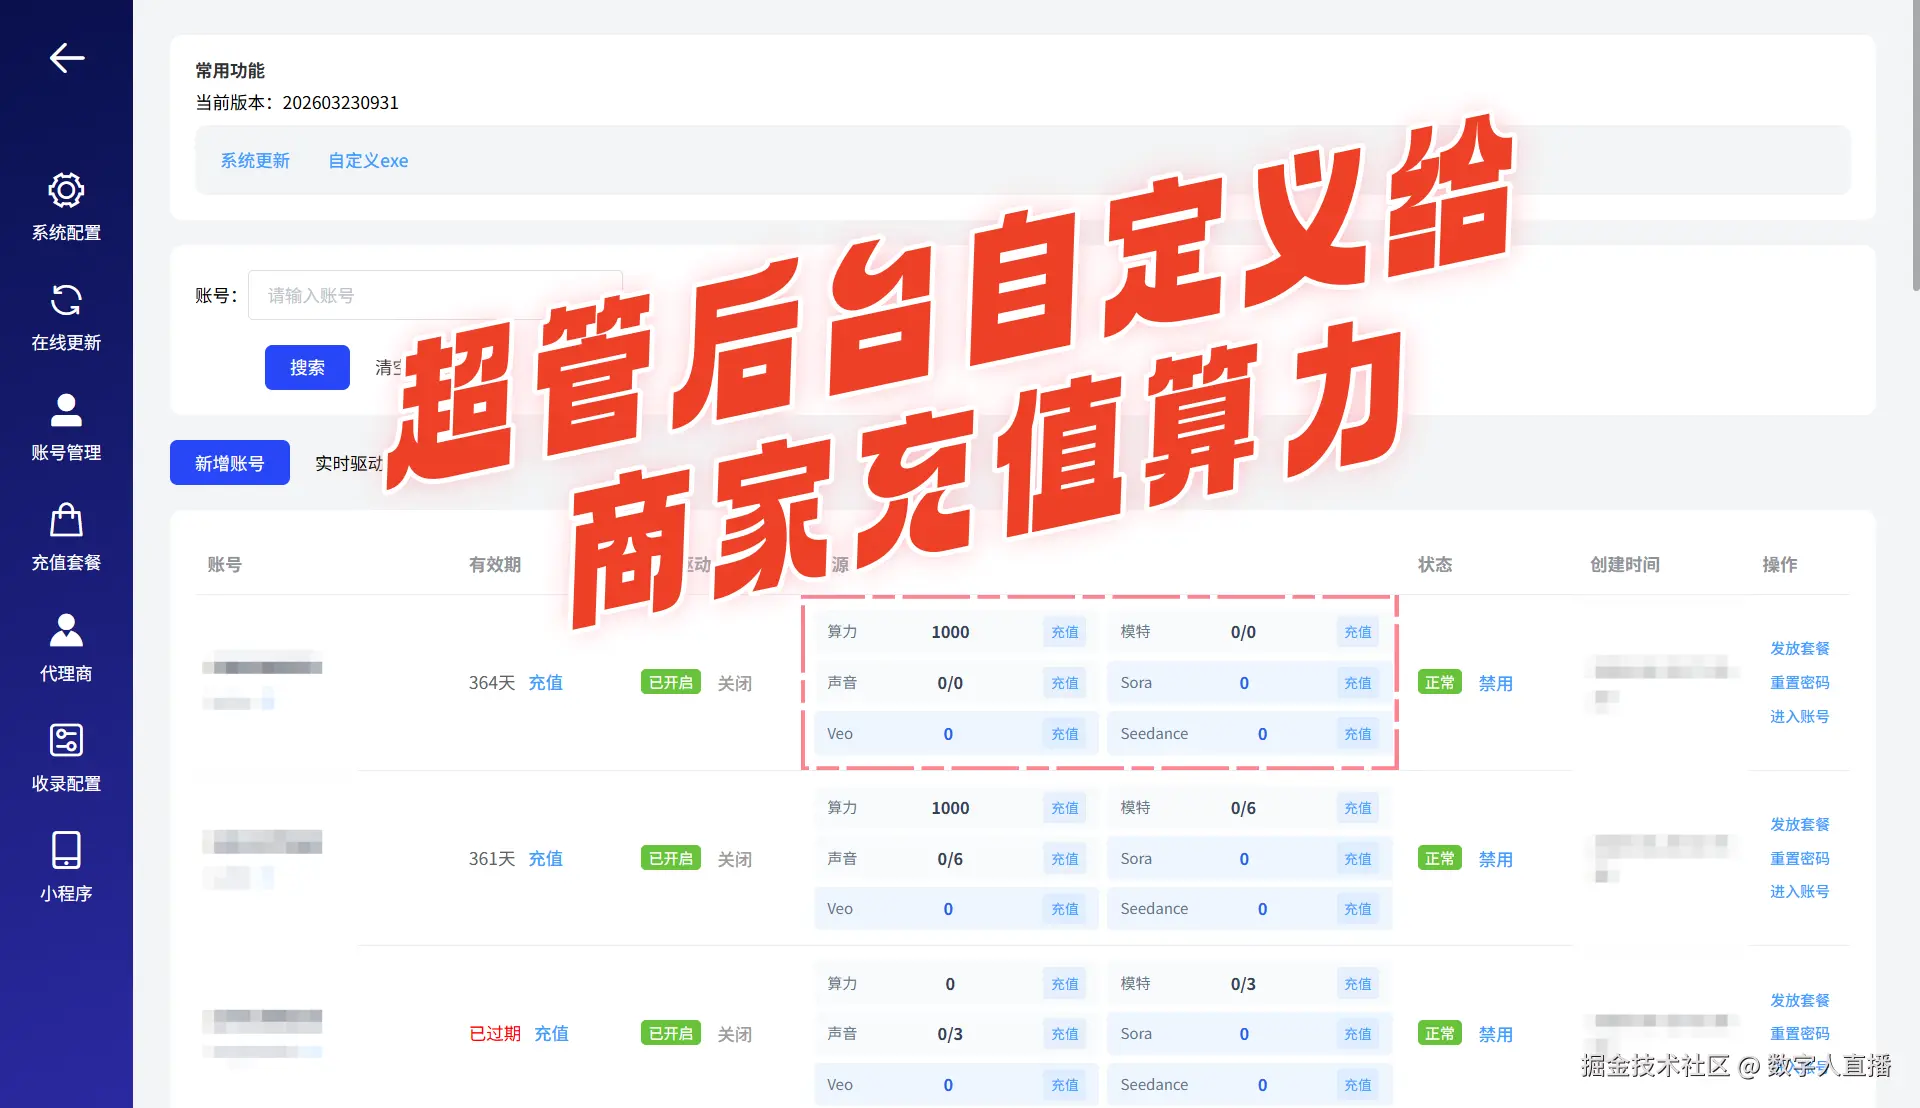
Task: Open 代理商 agent icon in sidebar
Action: coord(66,630)
